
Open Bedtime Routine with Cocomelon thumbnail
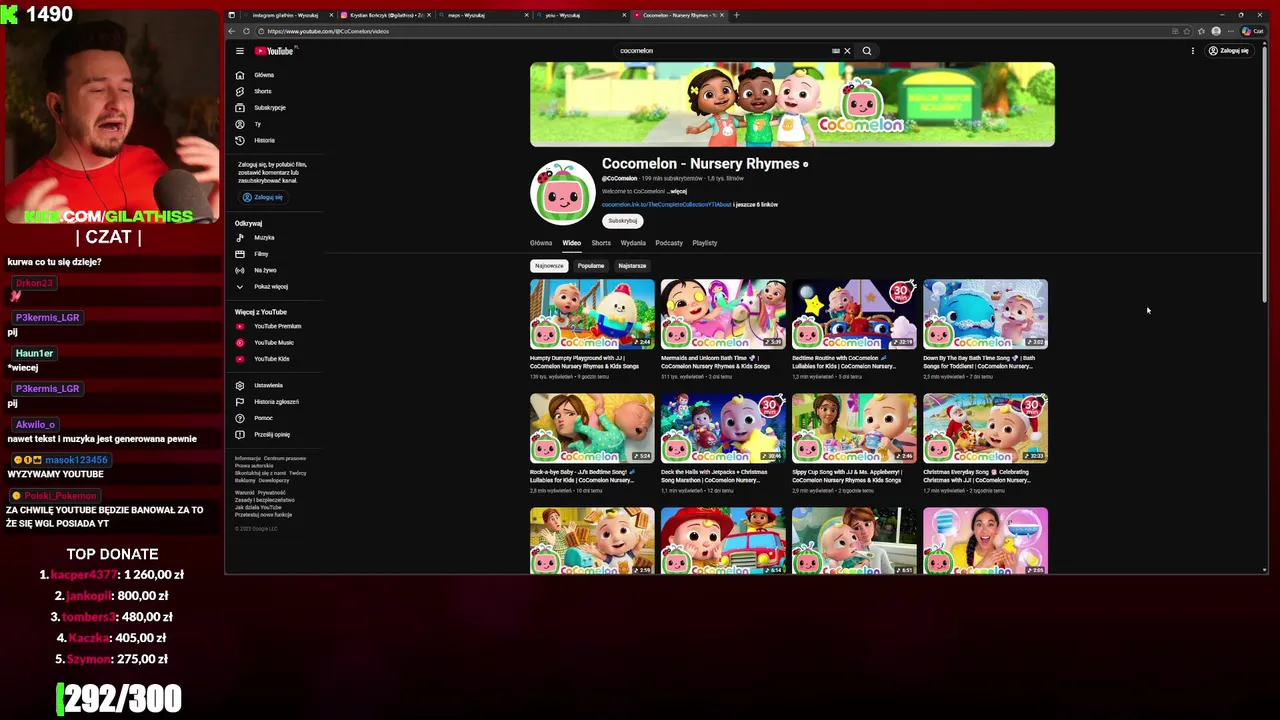click(x=854, y=314)
